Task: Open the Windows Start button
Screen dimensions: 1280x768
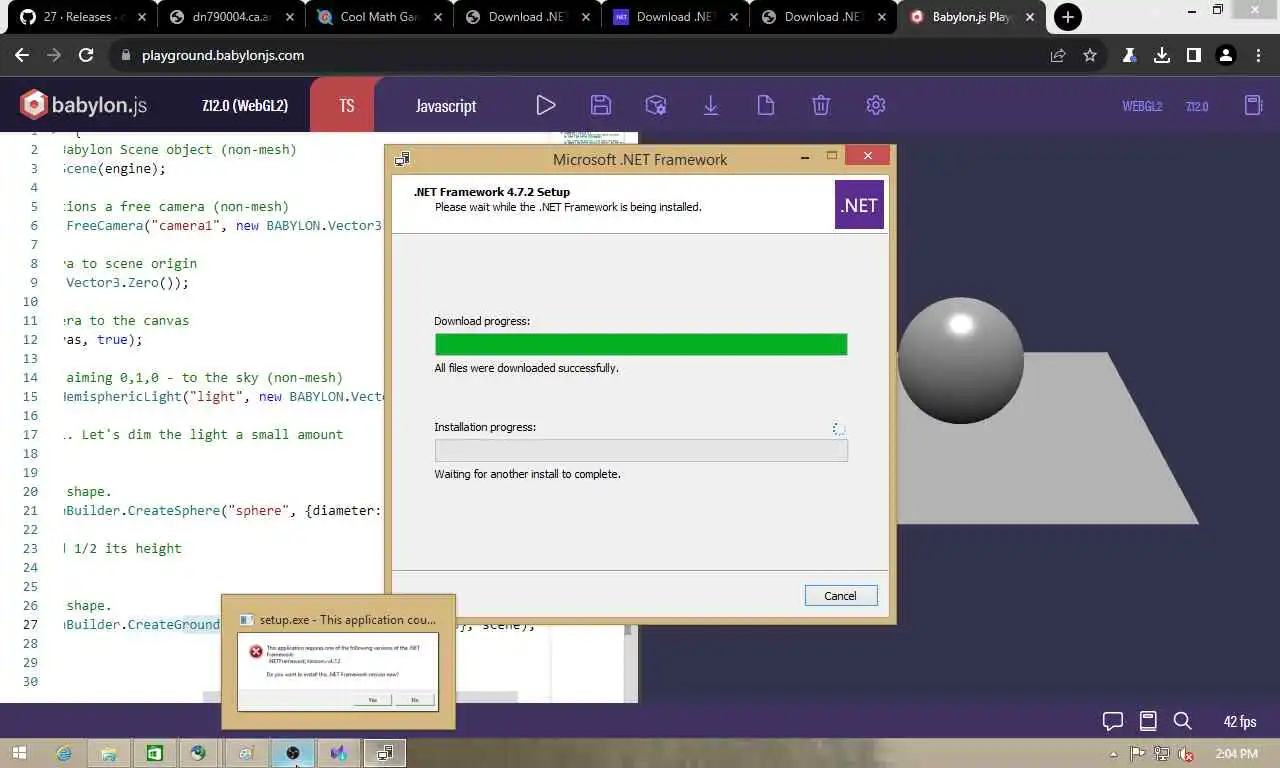Action: coord(20,753)
